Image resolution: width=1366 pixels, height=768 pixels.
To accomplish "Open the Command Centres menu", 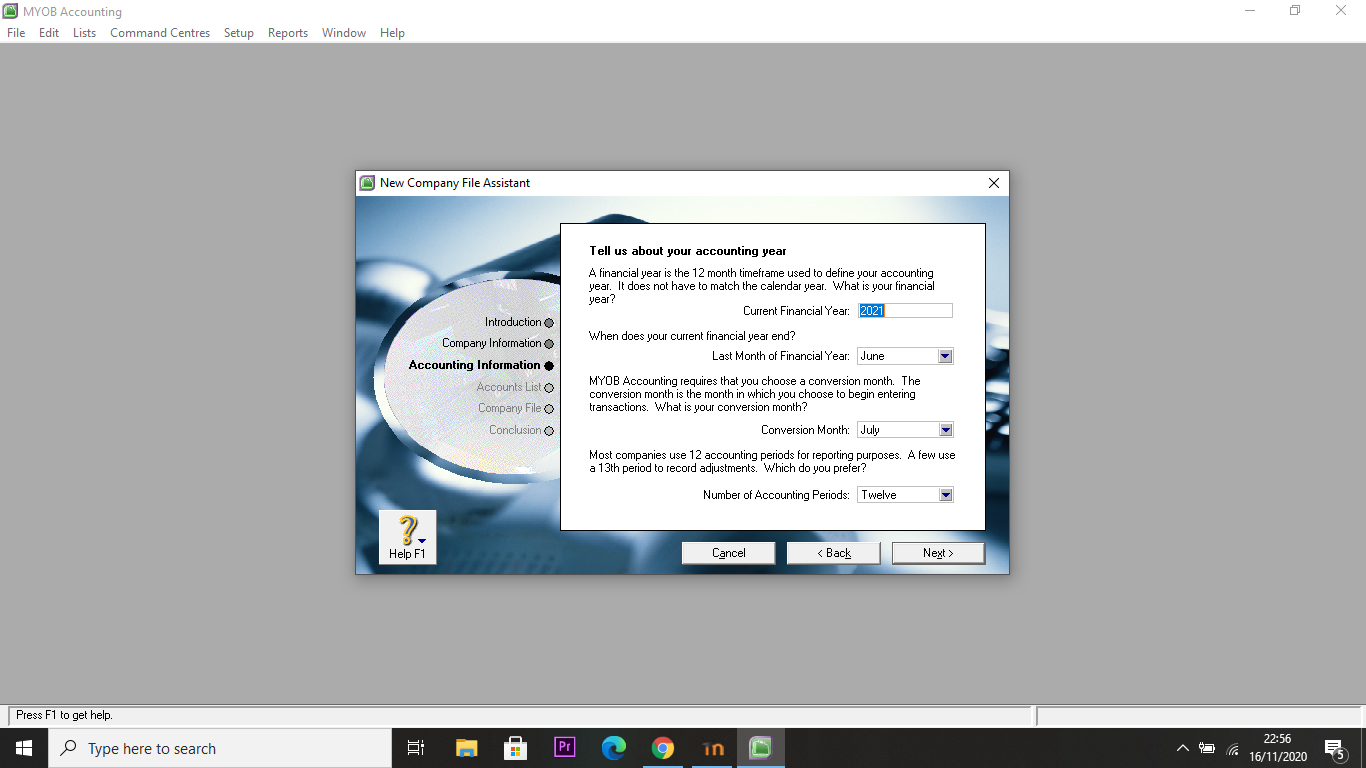I will 160,33.
